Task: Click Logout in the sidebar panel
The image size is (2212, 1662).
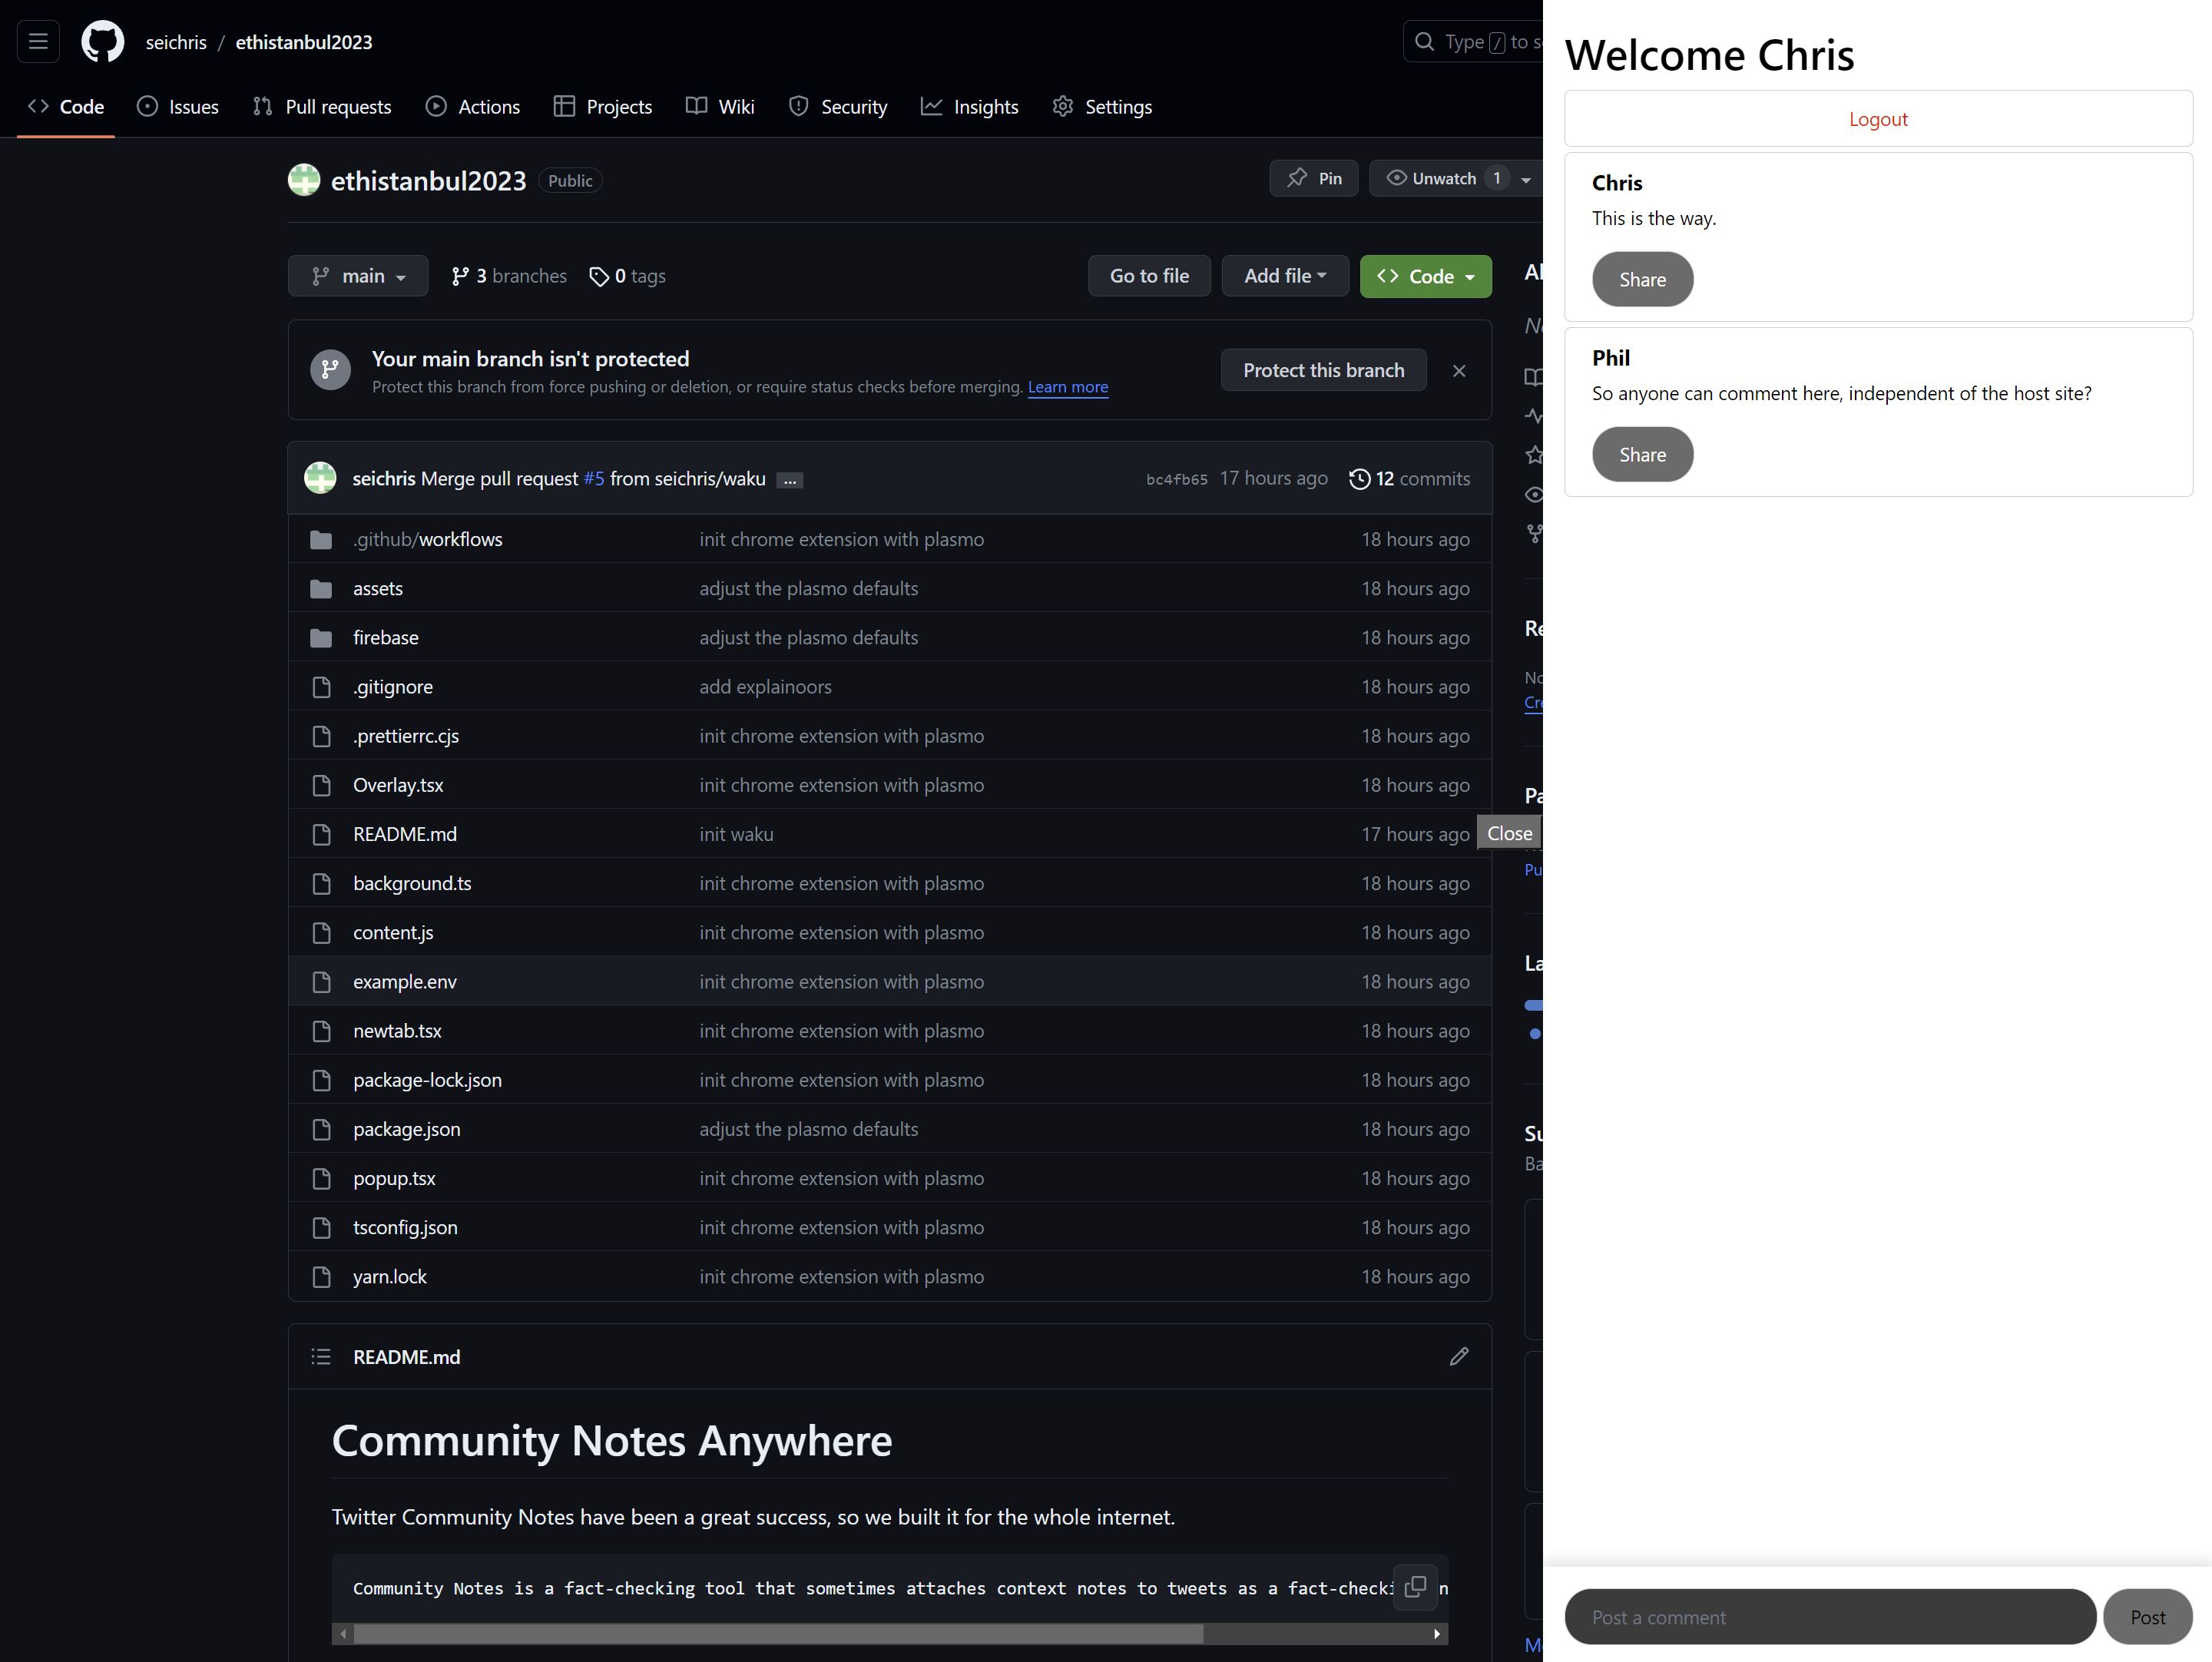Action: pos(1878,119)
